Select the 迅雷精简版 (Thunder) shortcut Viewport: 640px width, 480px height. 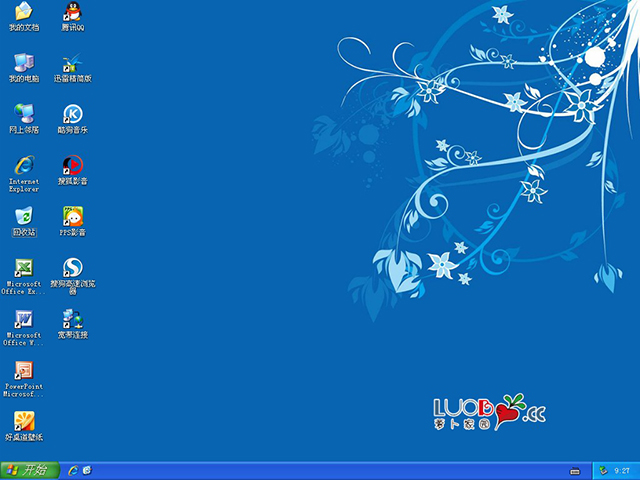coord(72,63)
